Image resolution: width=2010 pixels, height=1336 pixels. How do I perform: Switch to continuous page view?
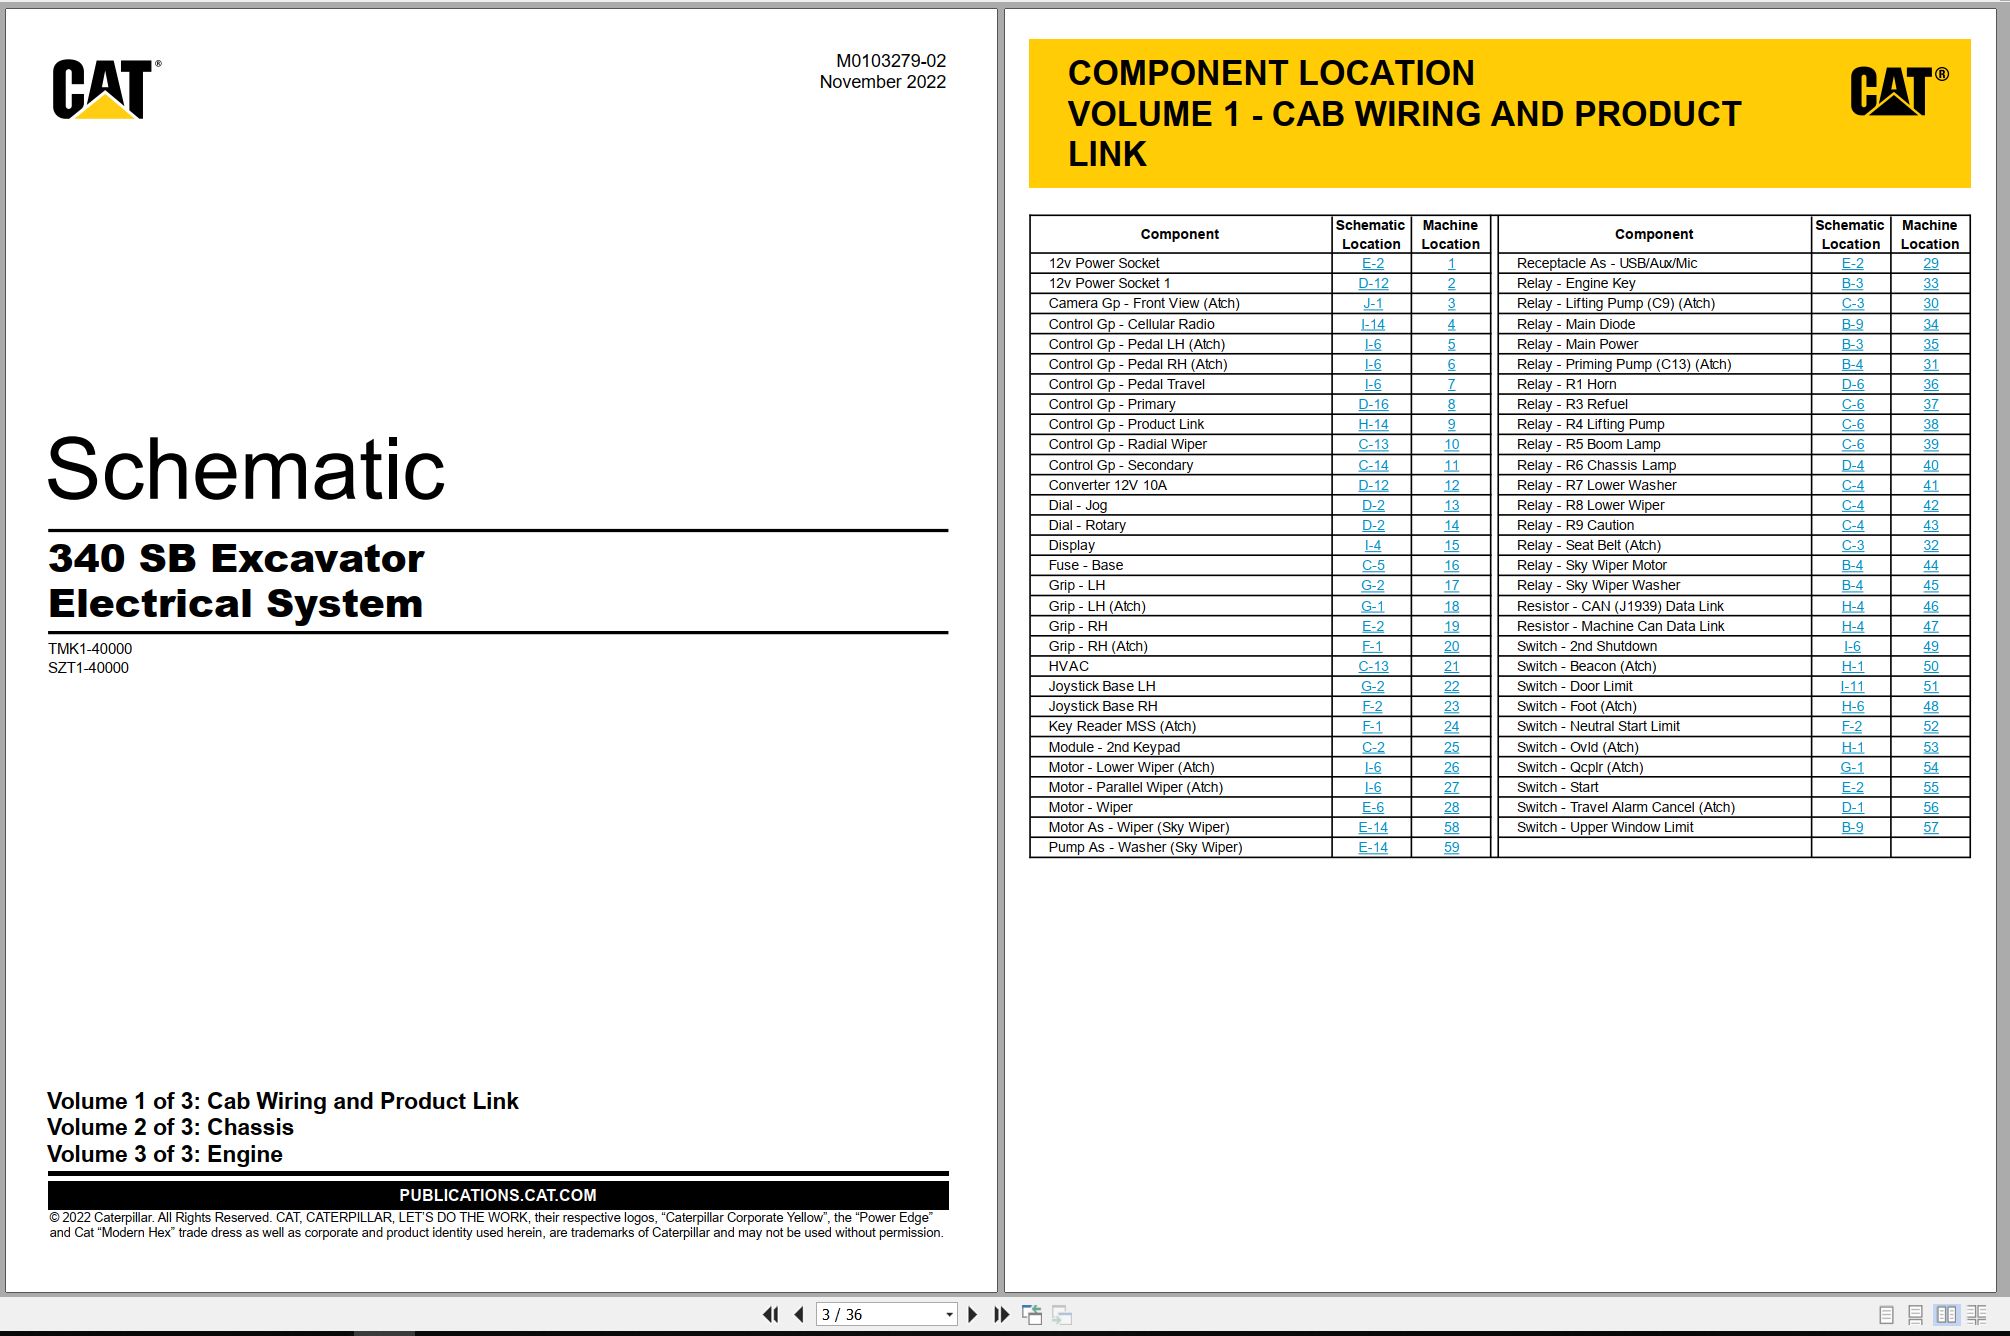click(1916, 1315)
